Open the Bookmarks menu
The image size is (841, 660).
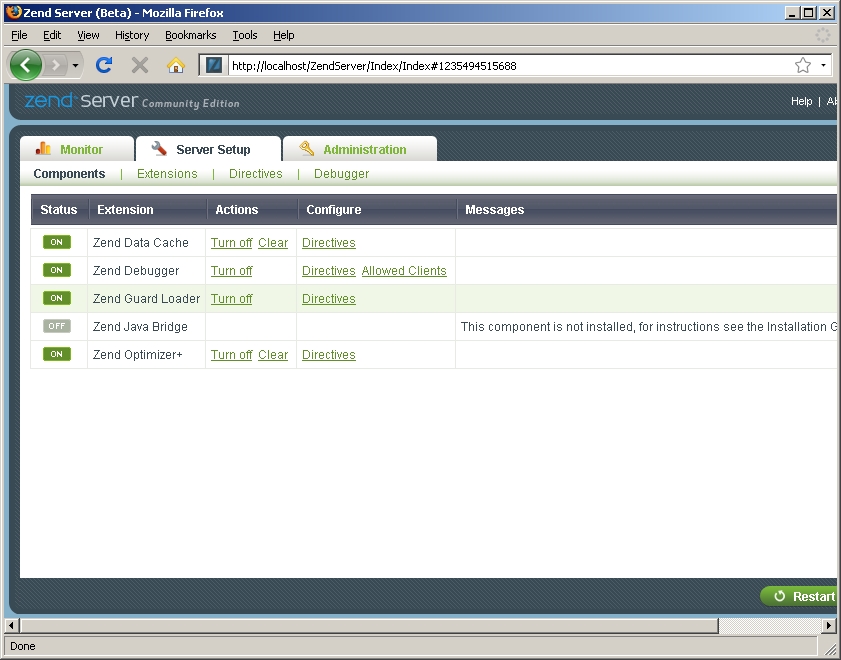190,35
